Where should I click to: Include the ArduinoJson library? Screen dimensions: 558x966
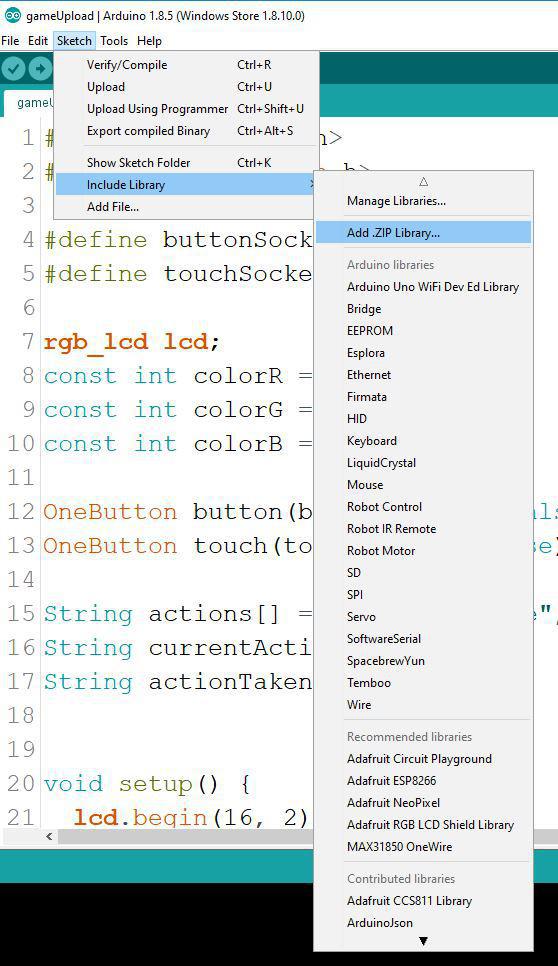coord(423,923)
